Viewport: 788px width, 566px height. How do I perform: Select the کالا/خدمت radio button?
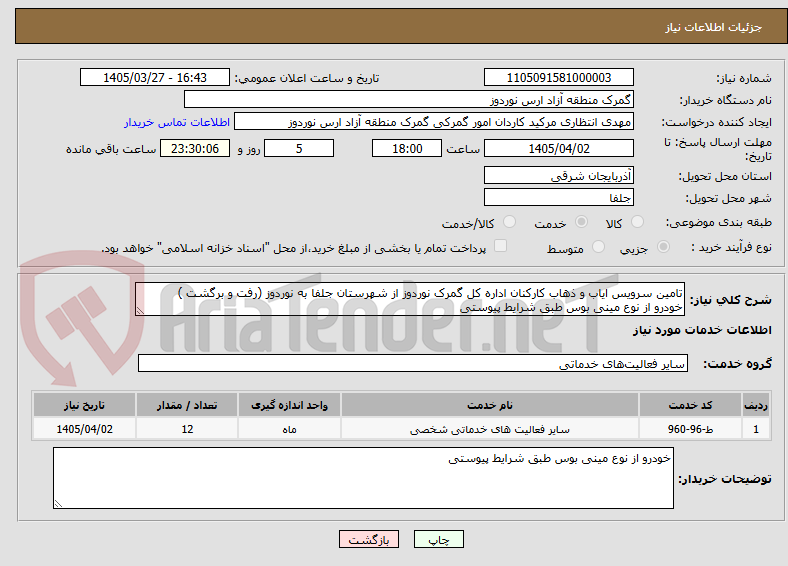tap(510, 222)
